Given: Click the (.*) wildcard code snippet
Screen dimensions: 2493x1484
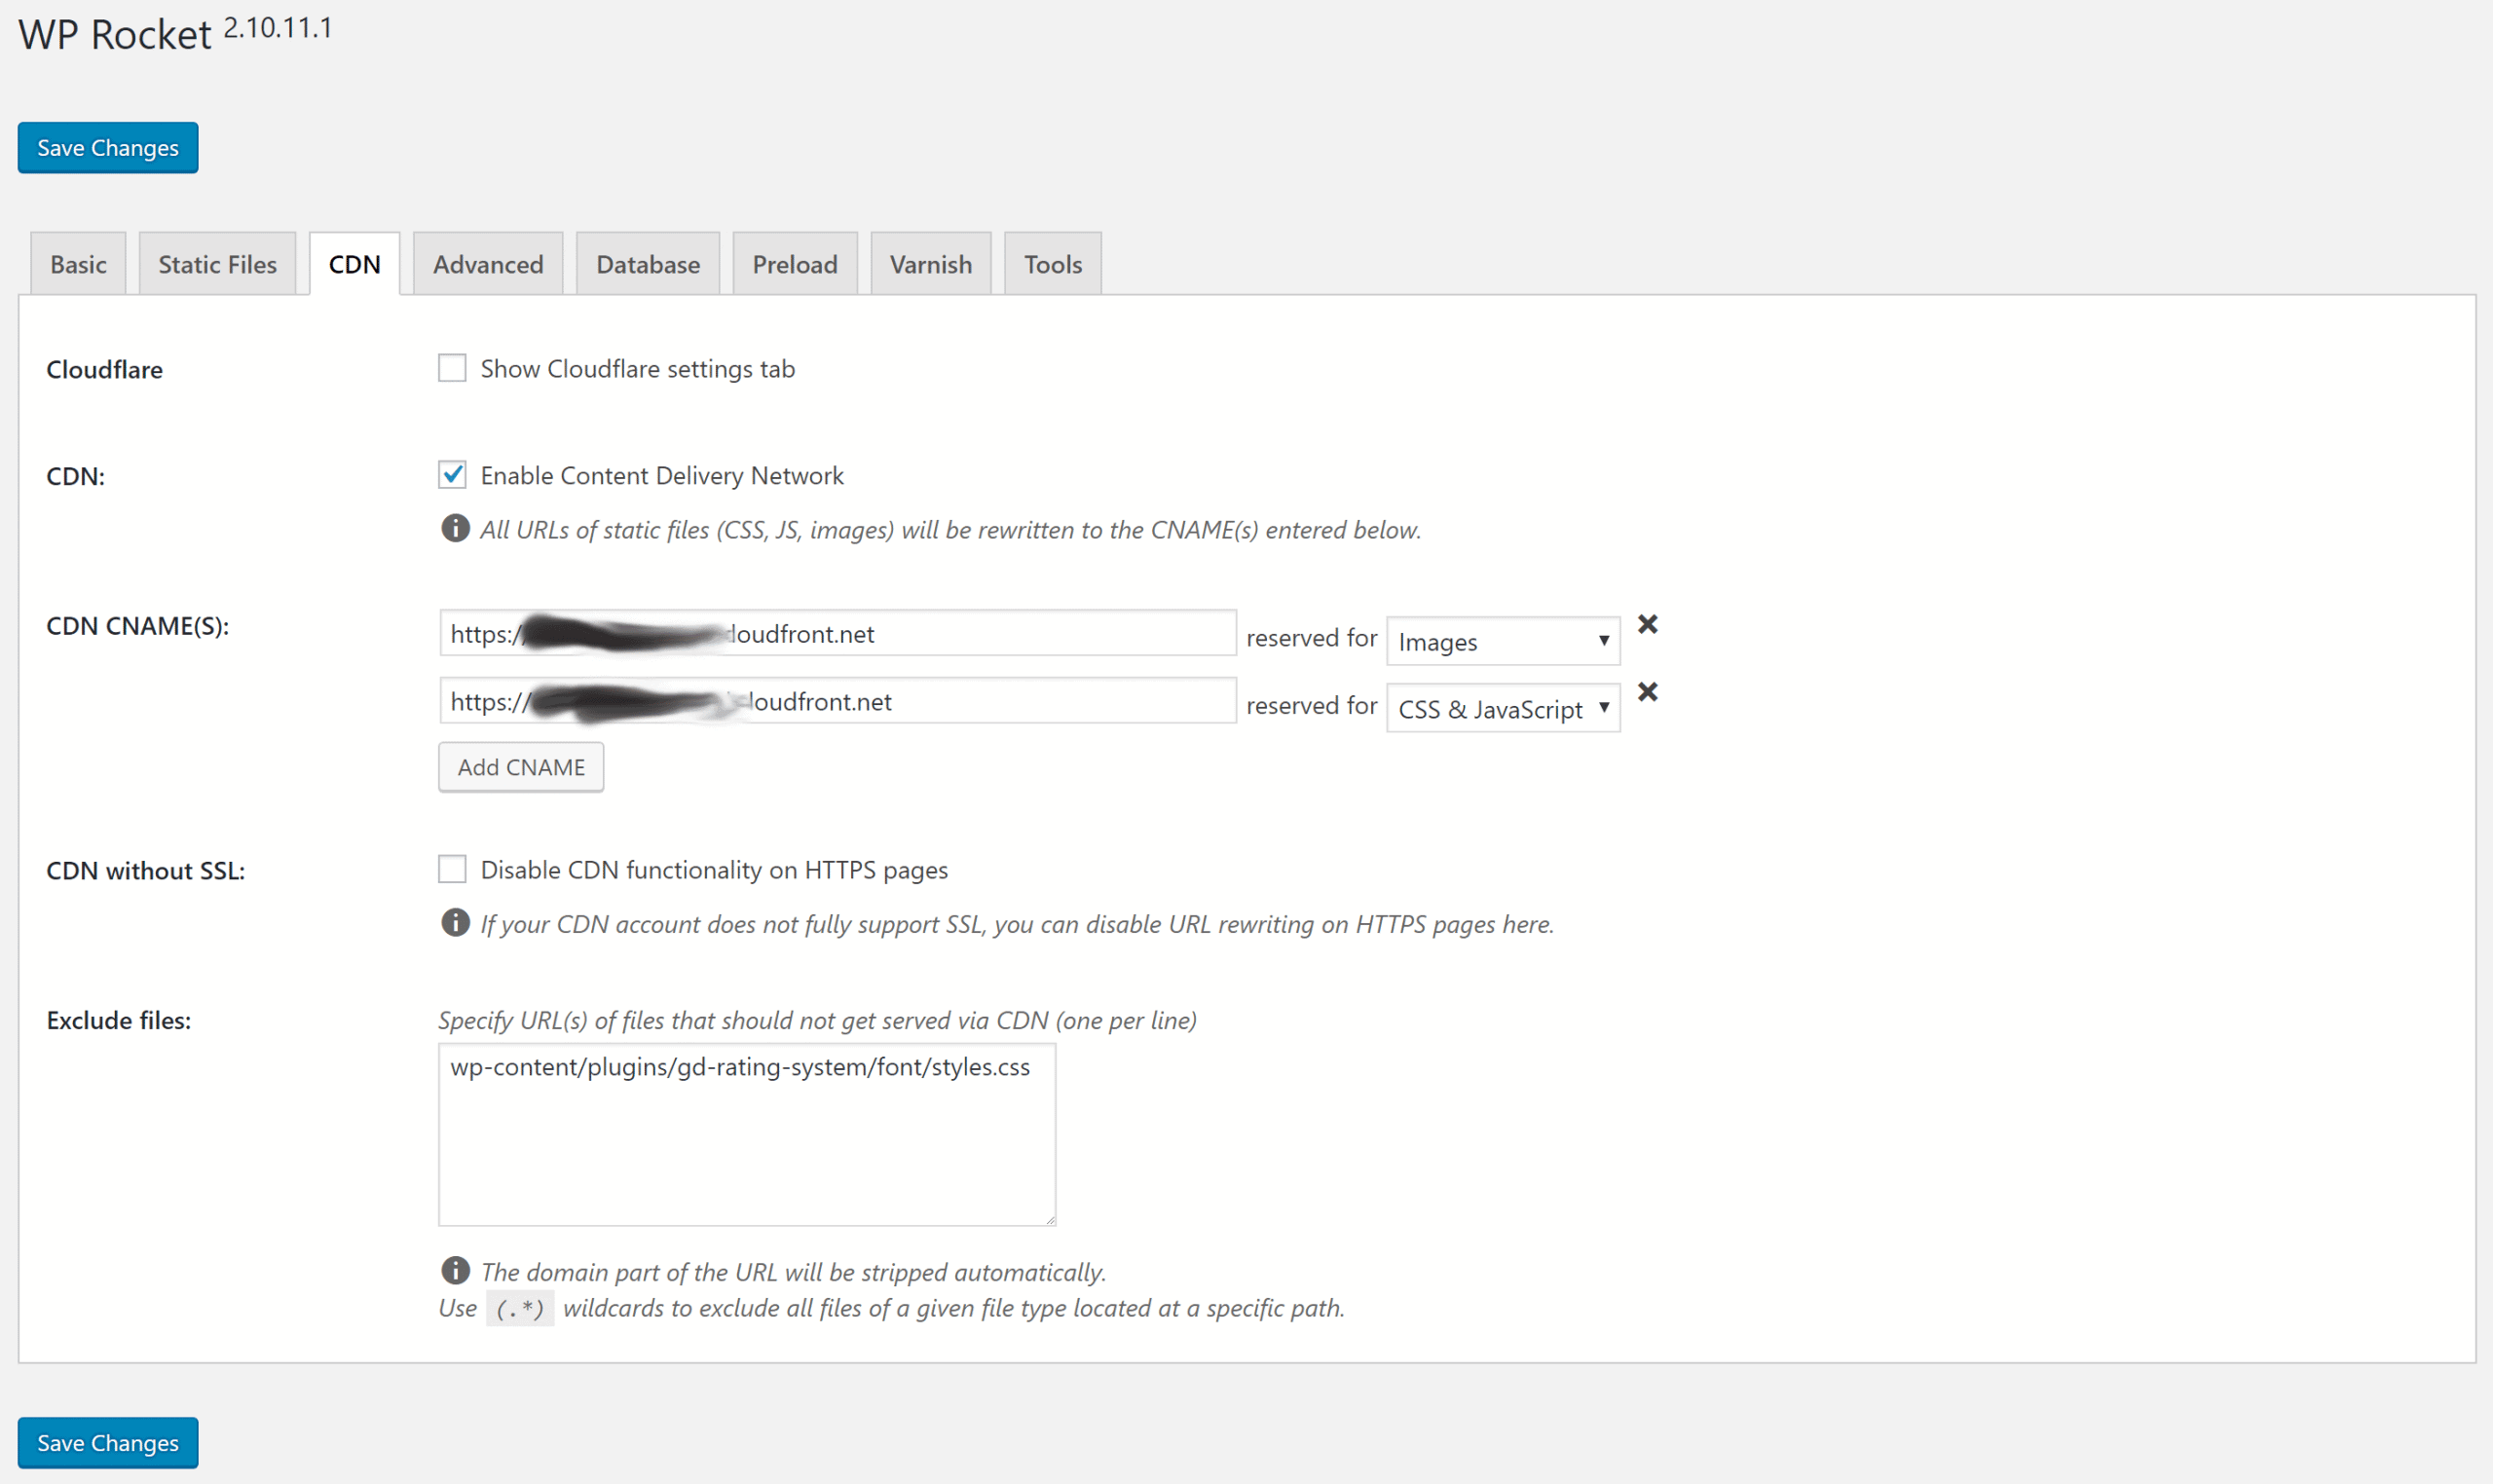Looking at the screenshot, I should (x=520, y=1308).
